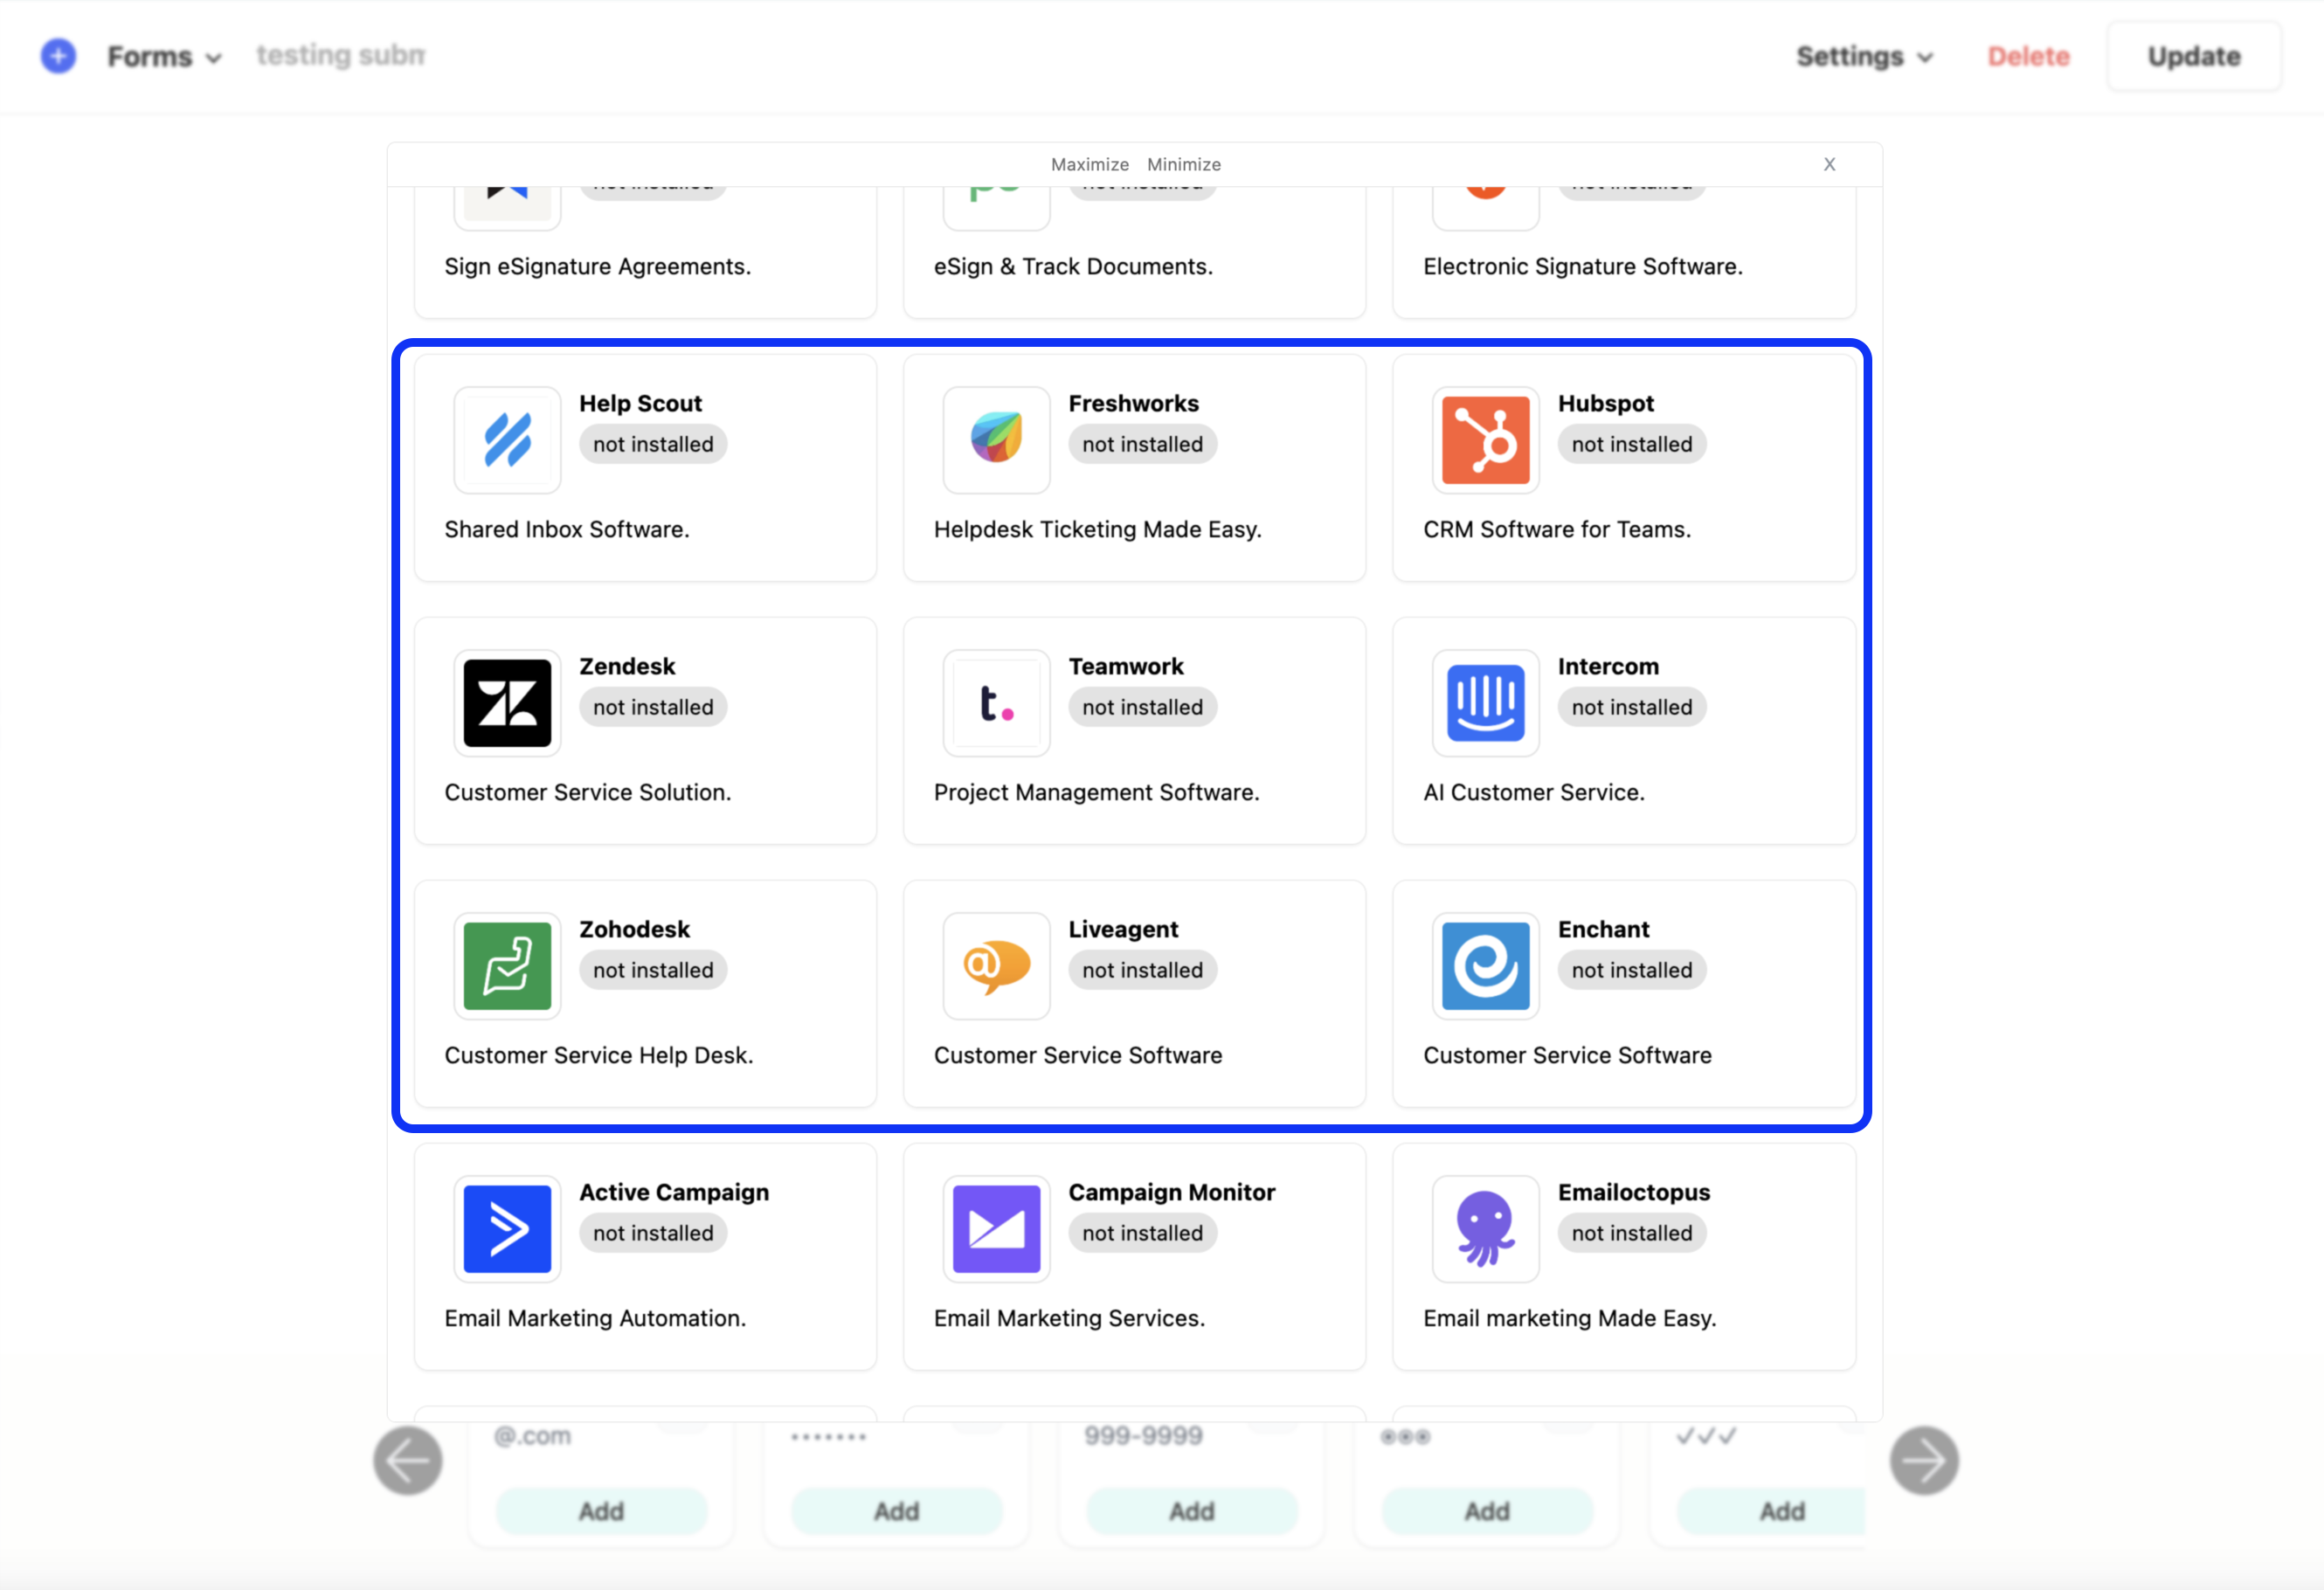Viewport: 2324px width, 1590px height.
Task: Click the 'Active Campaign' title text
Action: tap(674, 1192)
